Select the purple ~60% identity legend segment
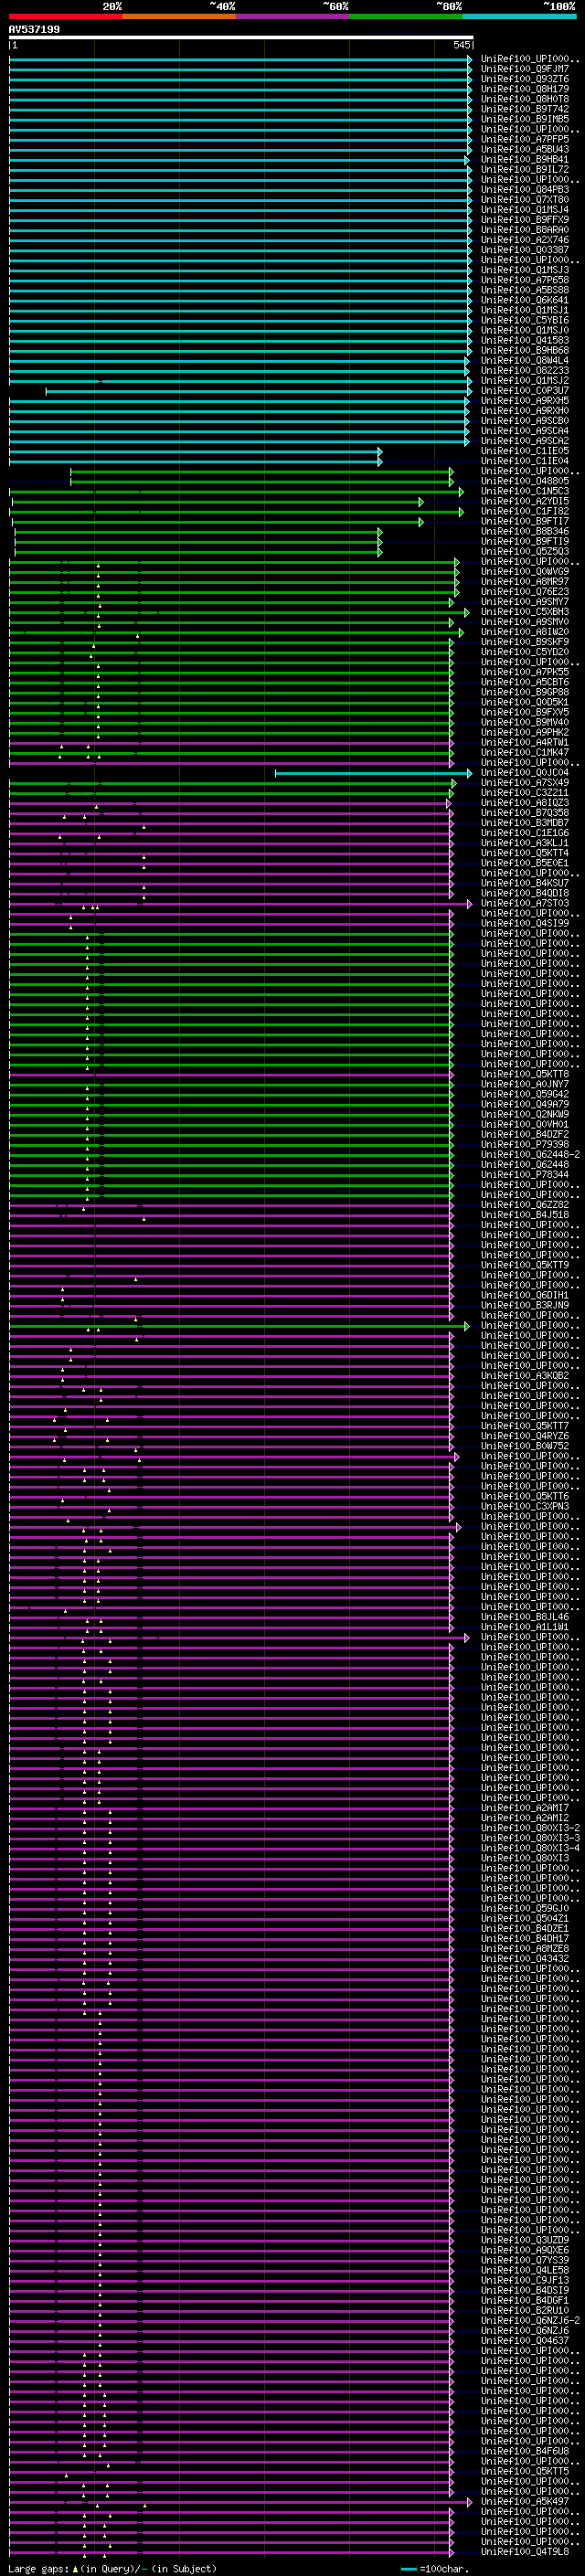Viewport: 585px width, 2576px height. (x=293, y=16)
